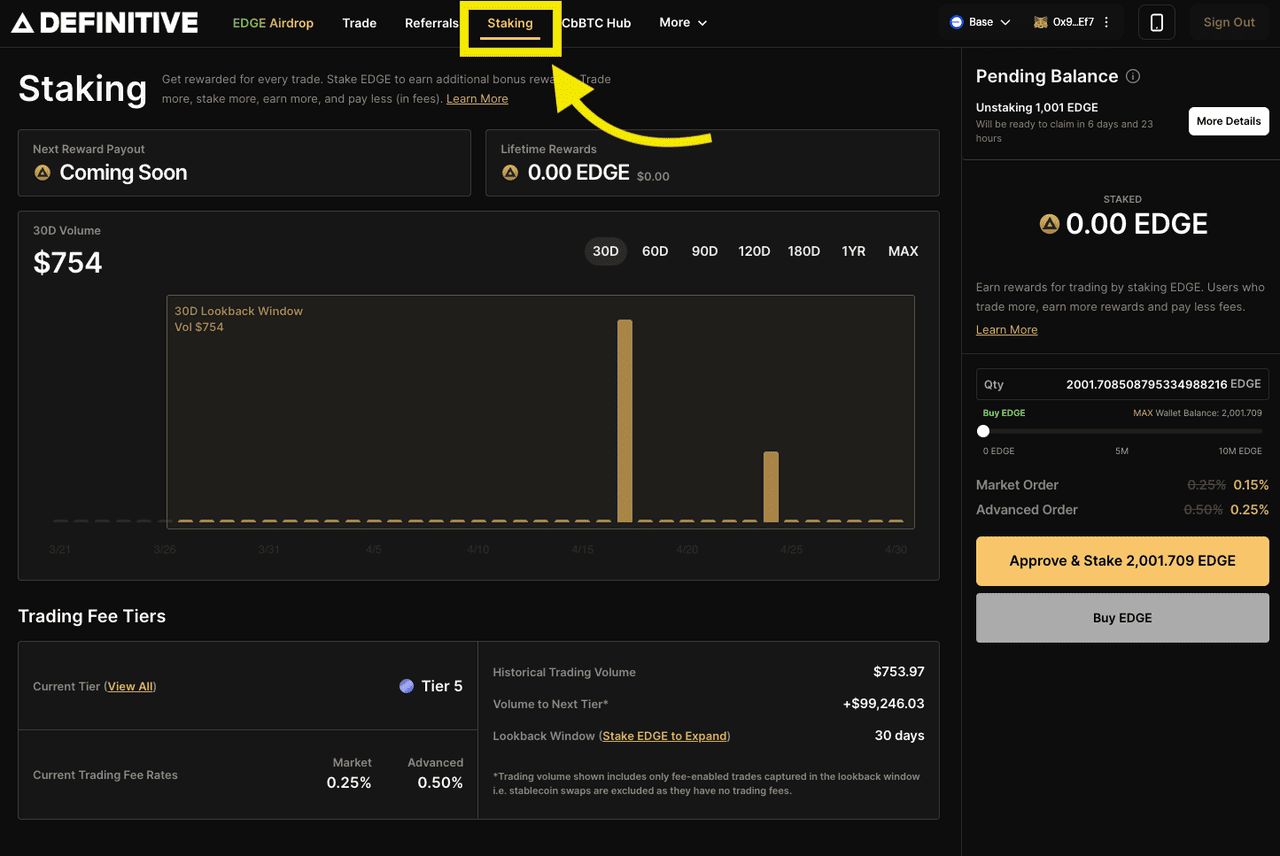Click More Details for unstaking balance
Screen dimensions: 1280x856
tap(1228, 121)
